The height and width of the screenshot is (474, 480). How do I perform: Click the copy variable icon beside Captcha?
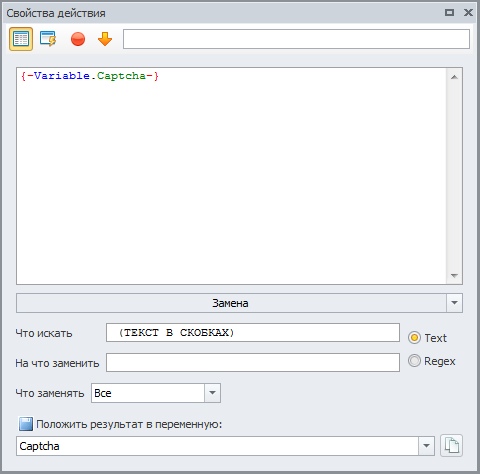(x=451, y=446)
